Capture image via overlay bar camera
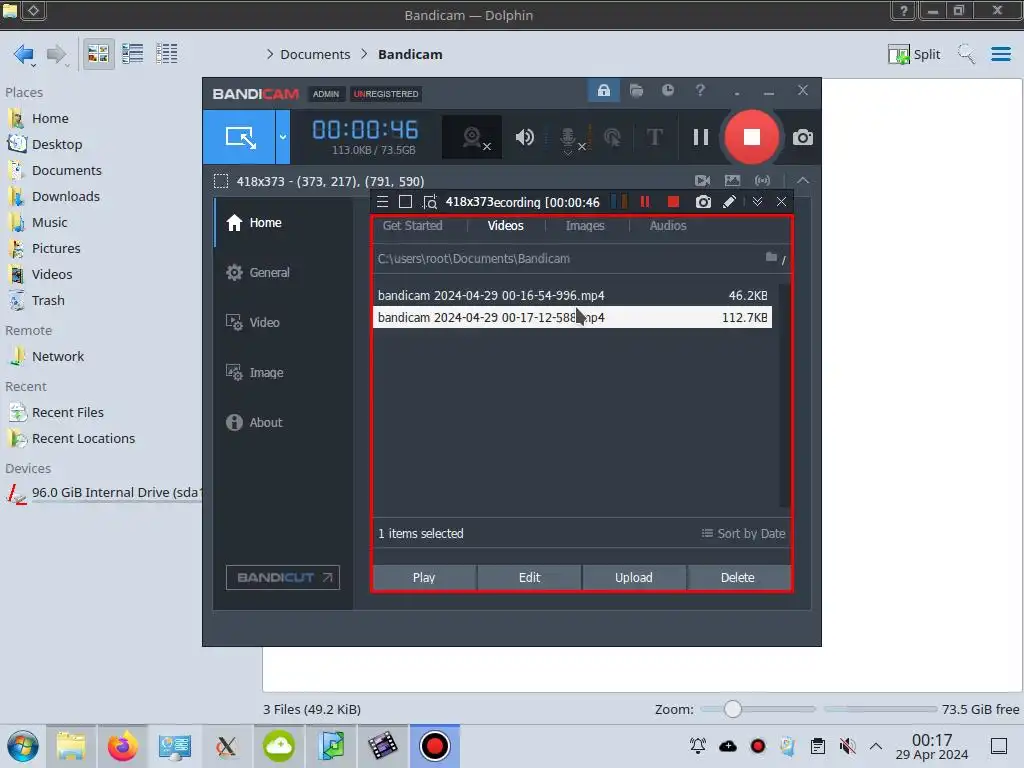Viewport: 1024px width, 768px height. [703, 202]
